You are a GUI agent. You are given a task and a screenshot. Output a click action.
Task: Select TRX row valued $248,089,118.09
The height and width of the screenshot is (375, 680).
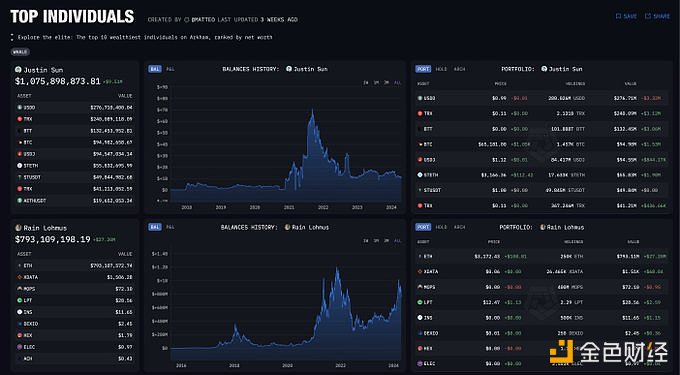click(x=75, y=119)
